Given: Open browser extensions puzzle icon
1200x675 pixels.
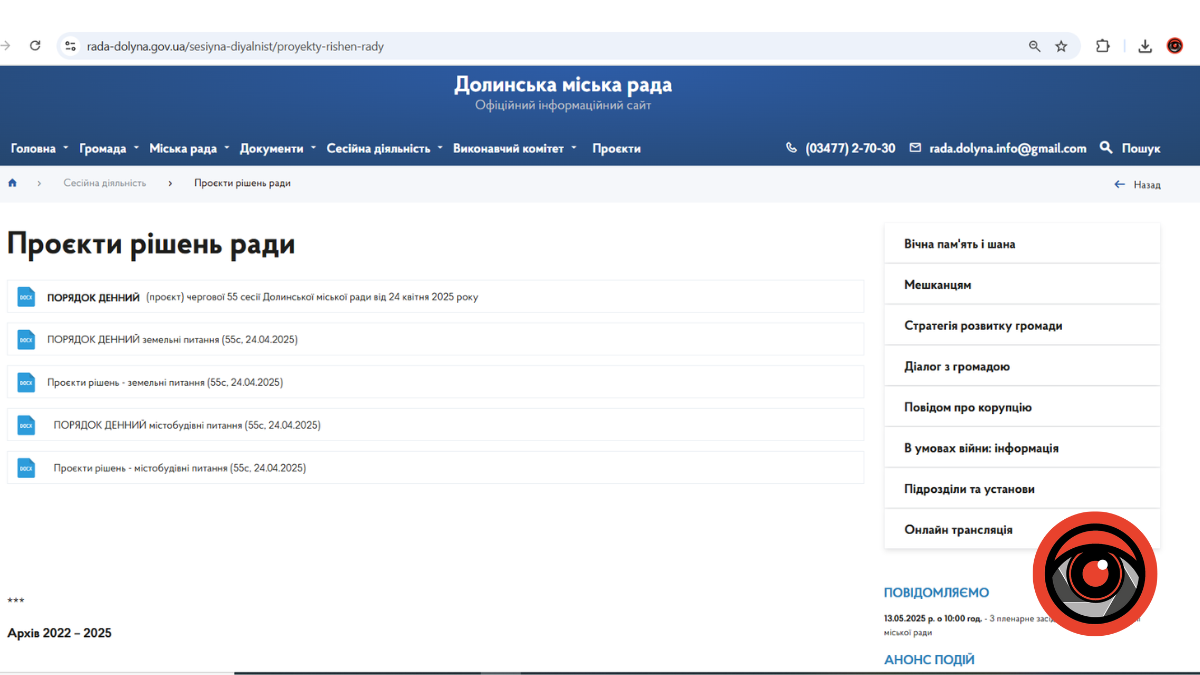Looking at the screenshot, I should (1103, 46).
